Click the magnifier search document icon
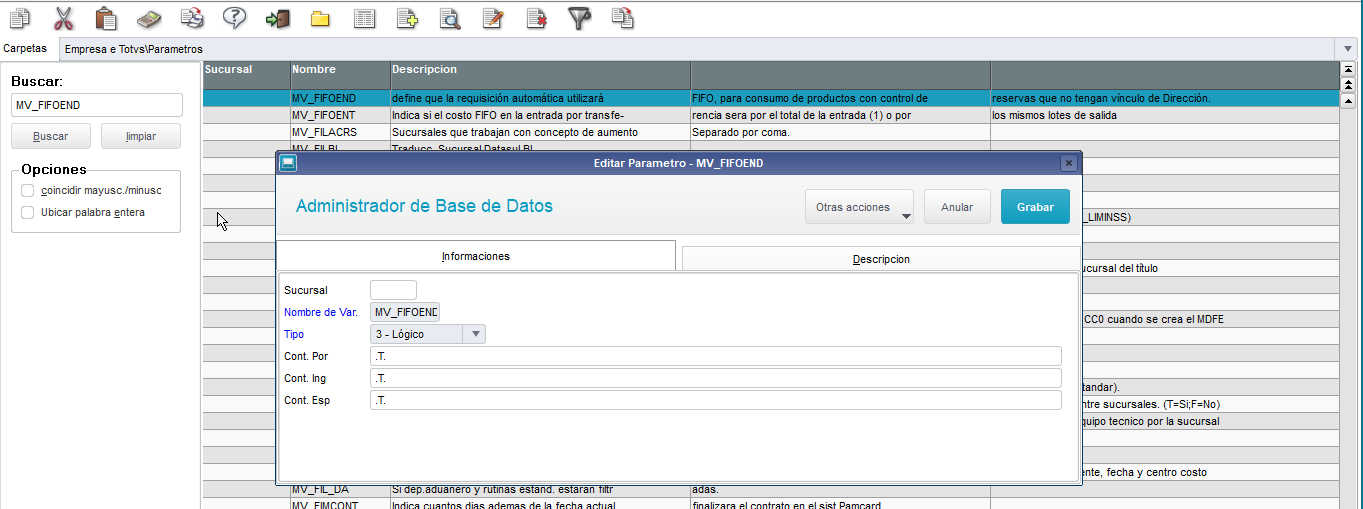 450,18
